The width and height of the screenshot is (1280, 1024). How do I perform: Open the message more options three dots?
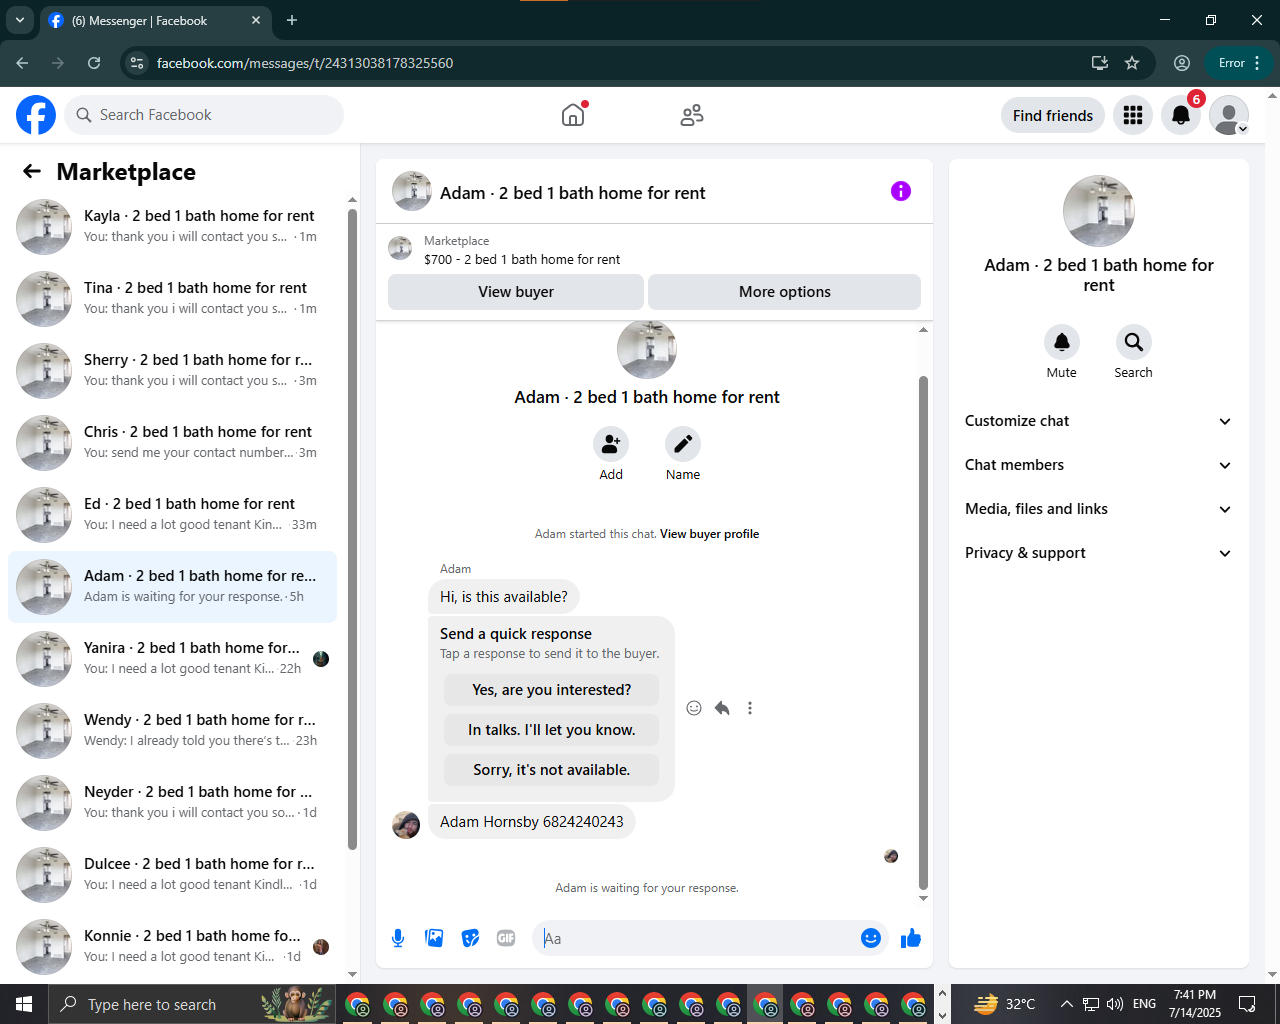click(750, 708)
